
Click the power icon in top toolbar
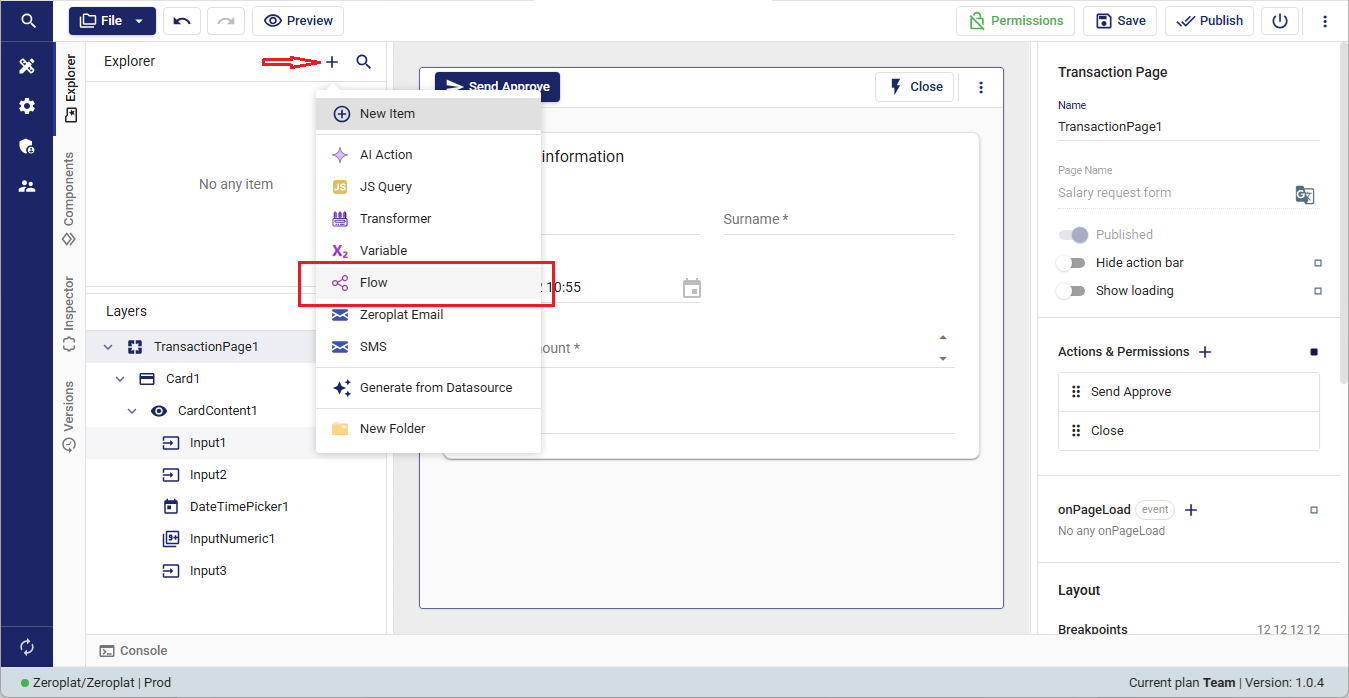1280,21
